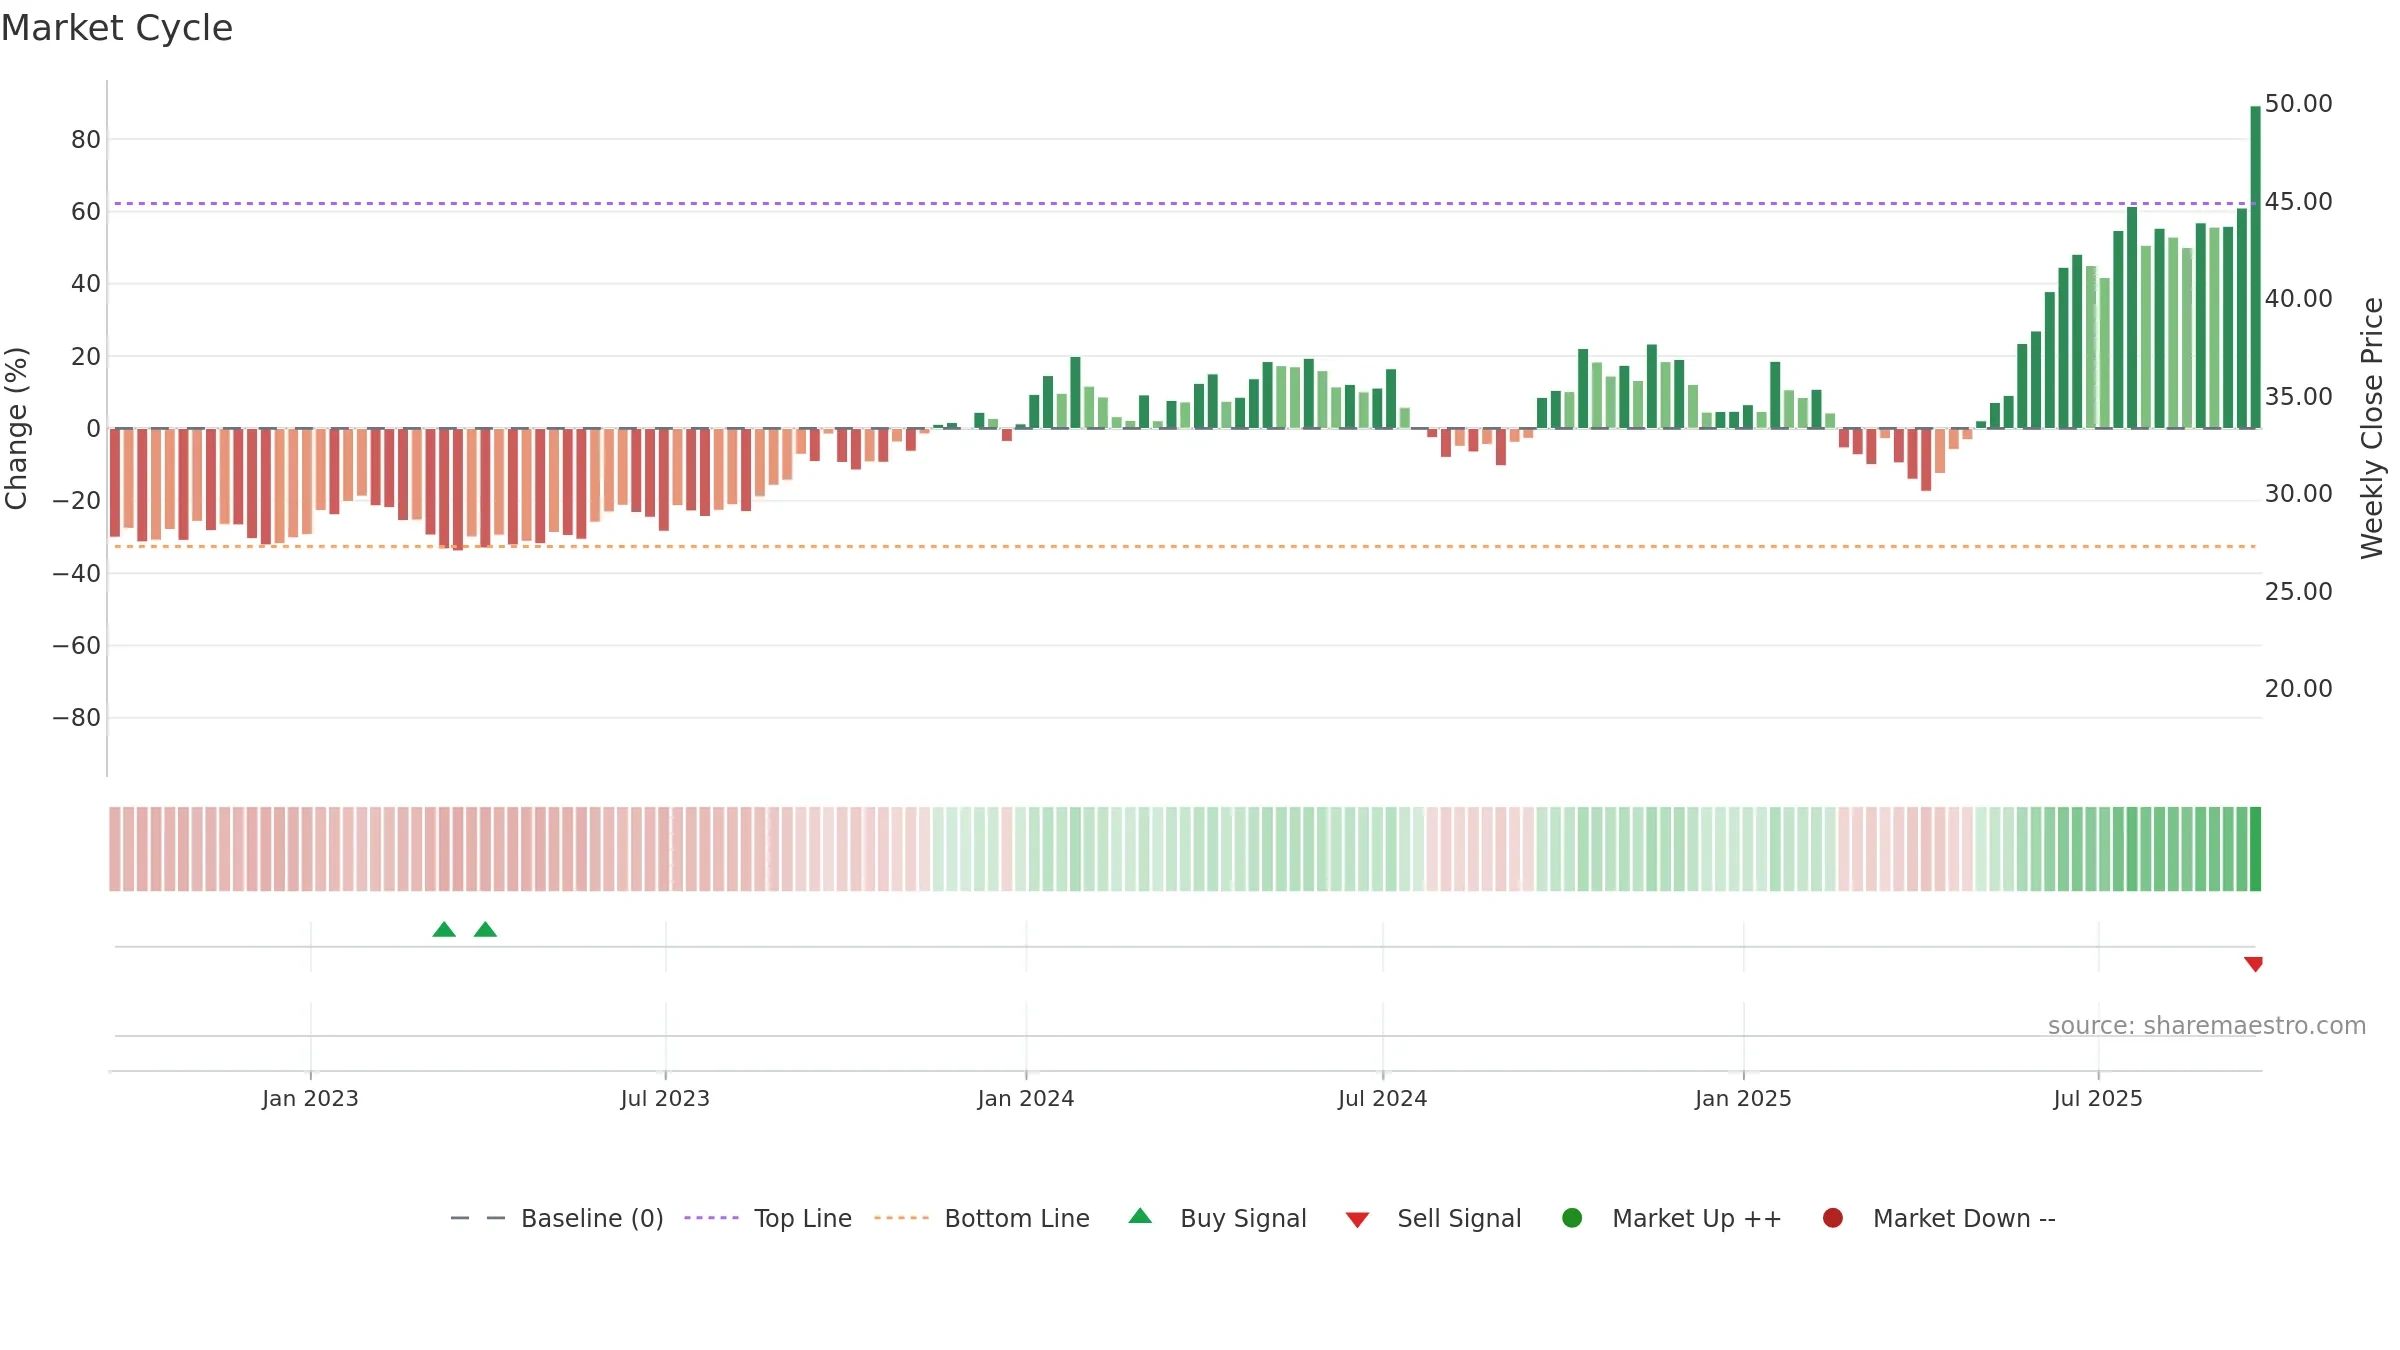The image size is (2400, 1350).
Task: Click the Change (%) axis title
Action: click(x=16, y=428)
